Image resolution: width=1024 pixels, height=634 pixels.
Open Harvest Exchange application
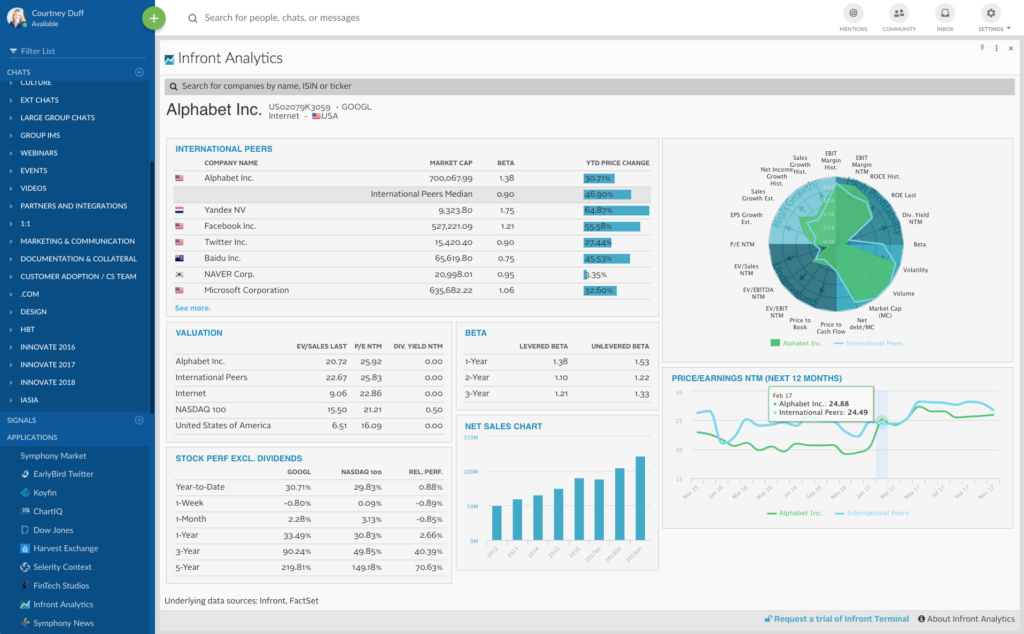click(65, 548)
